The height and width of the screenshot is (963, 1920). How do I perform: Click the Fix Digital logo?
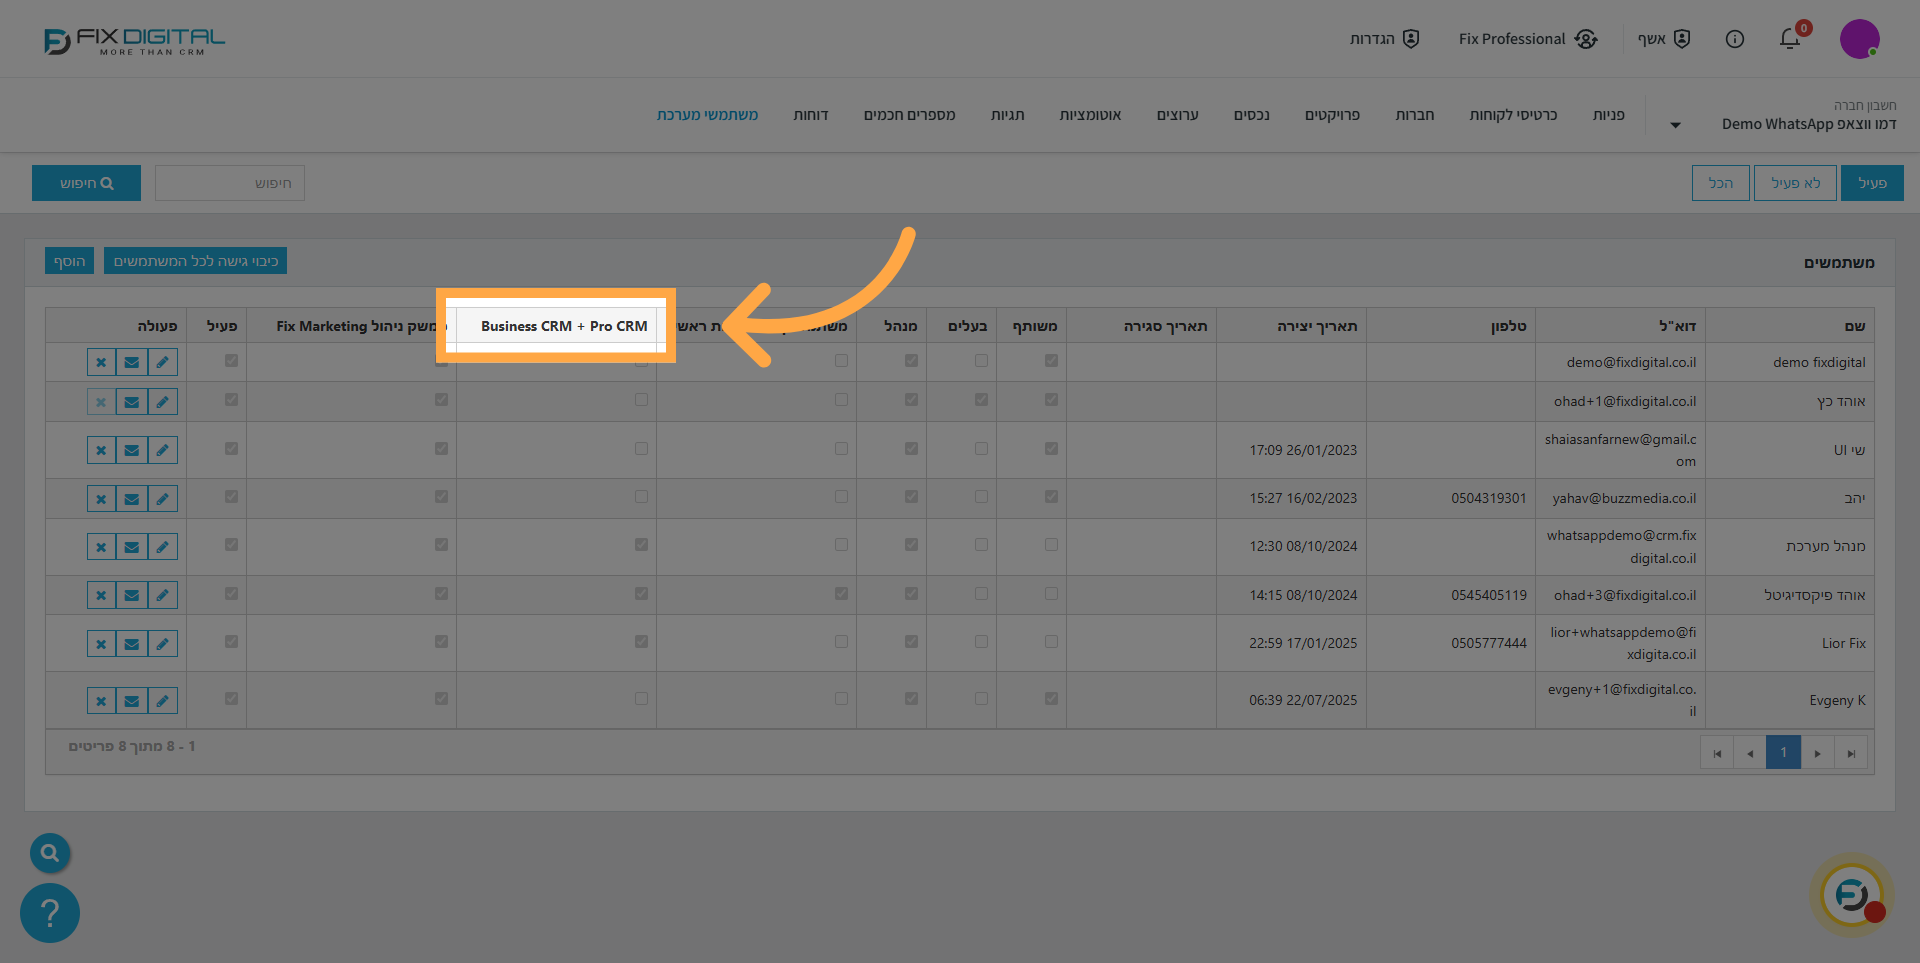tap(133, 39)
